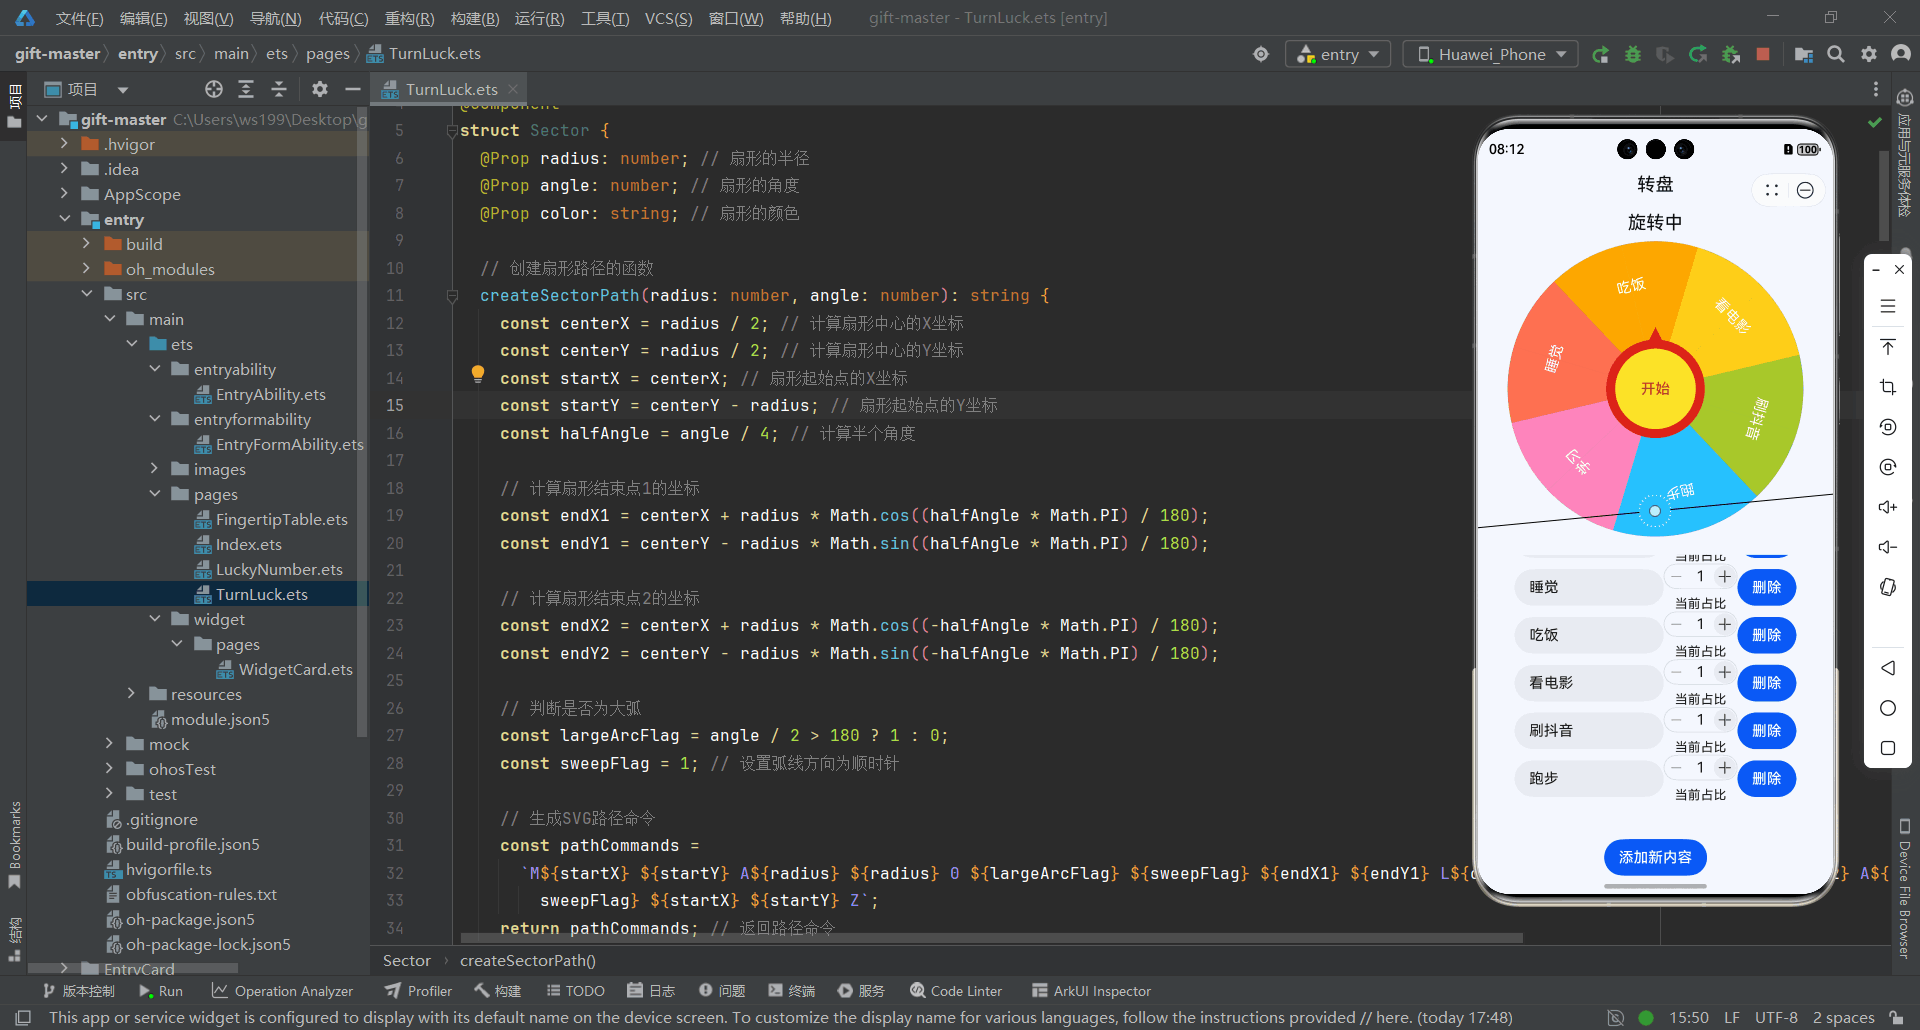The image size is (1920, 1030).
Task: Click the emulator screenshot crop icon
Action: [x=1888, y=387]
